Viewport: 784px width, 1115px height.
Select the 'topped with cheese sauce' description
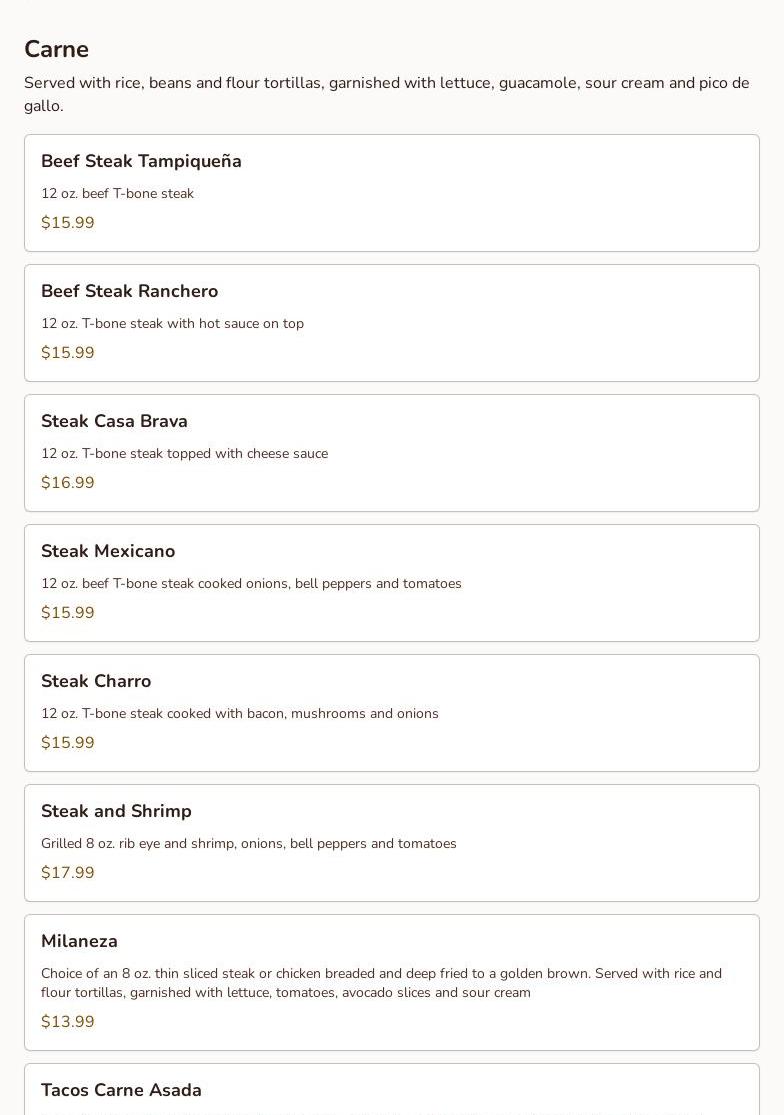pyautogui.click(x=184, y=454)
